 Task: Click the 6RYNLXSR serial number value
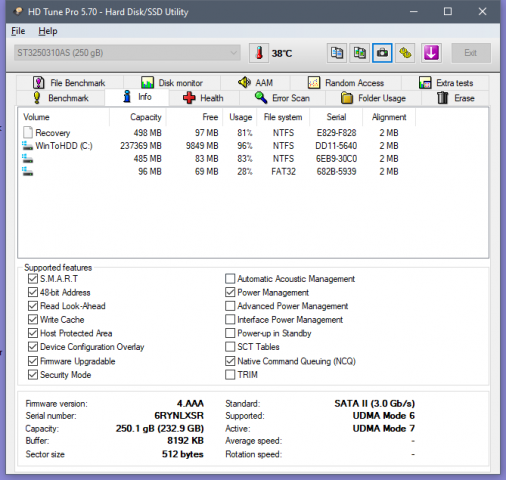179,416
